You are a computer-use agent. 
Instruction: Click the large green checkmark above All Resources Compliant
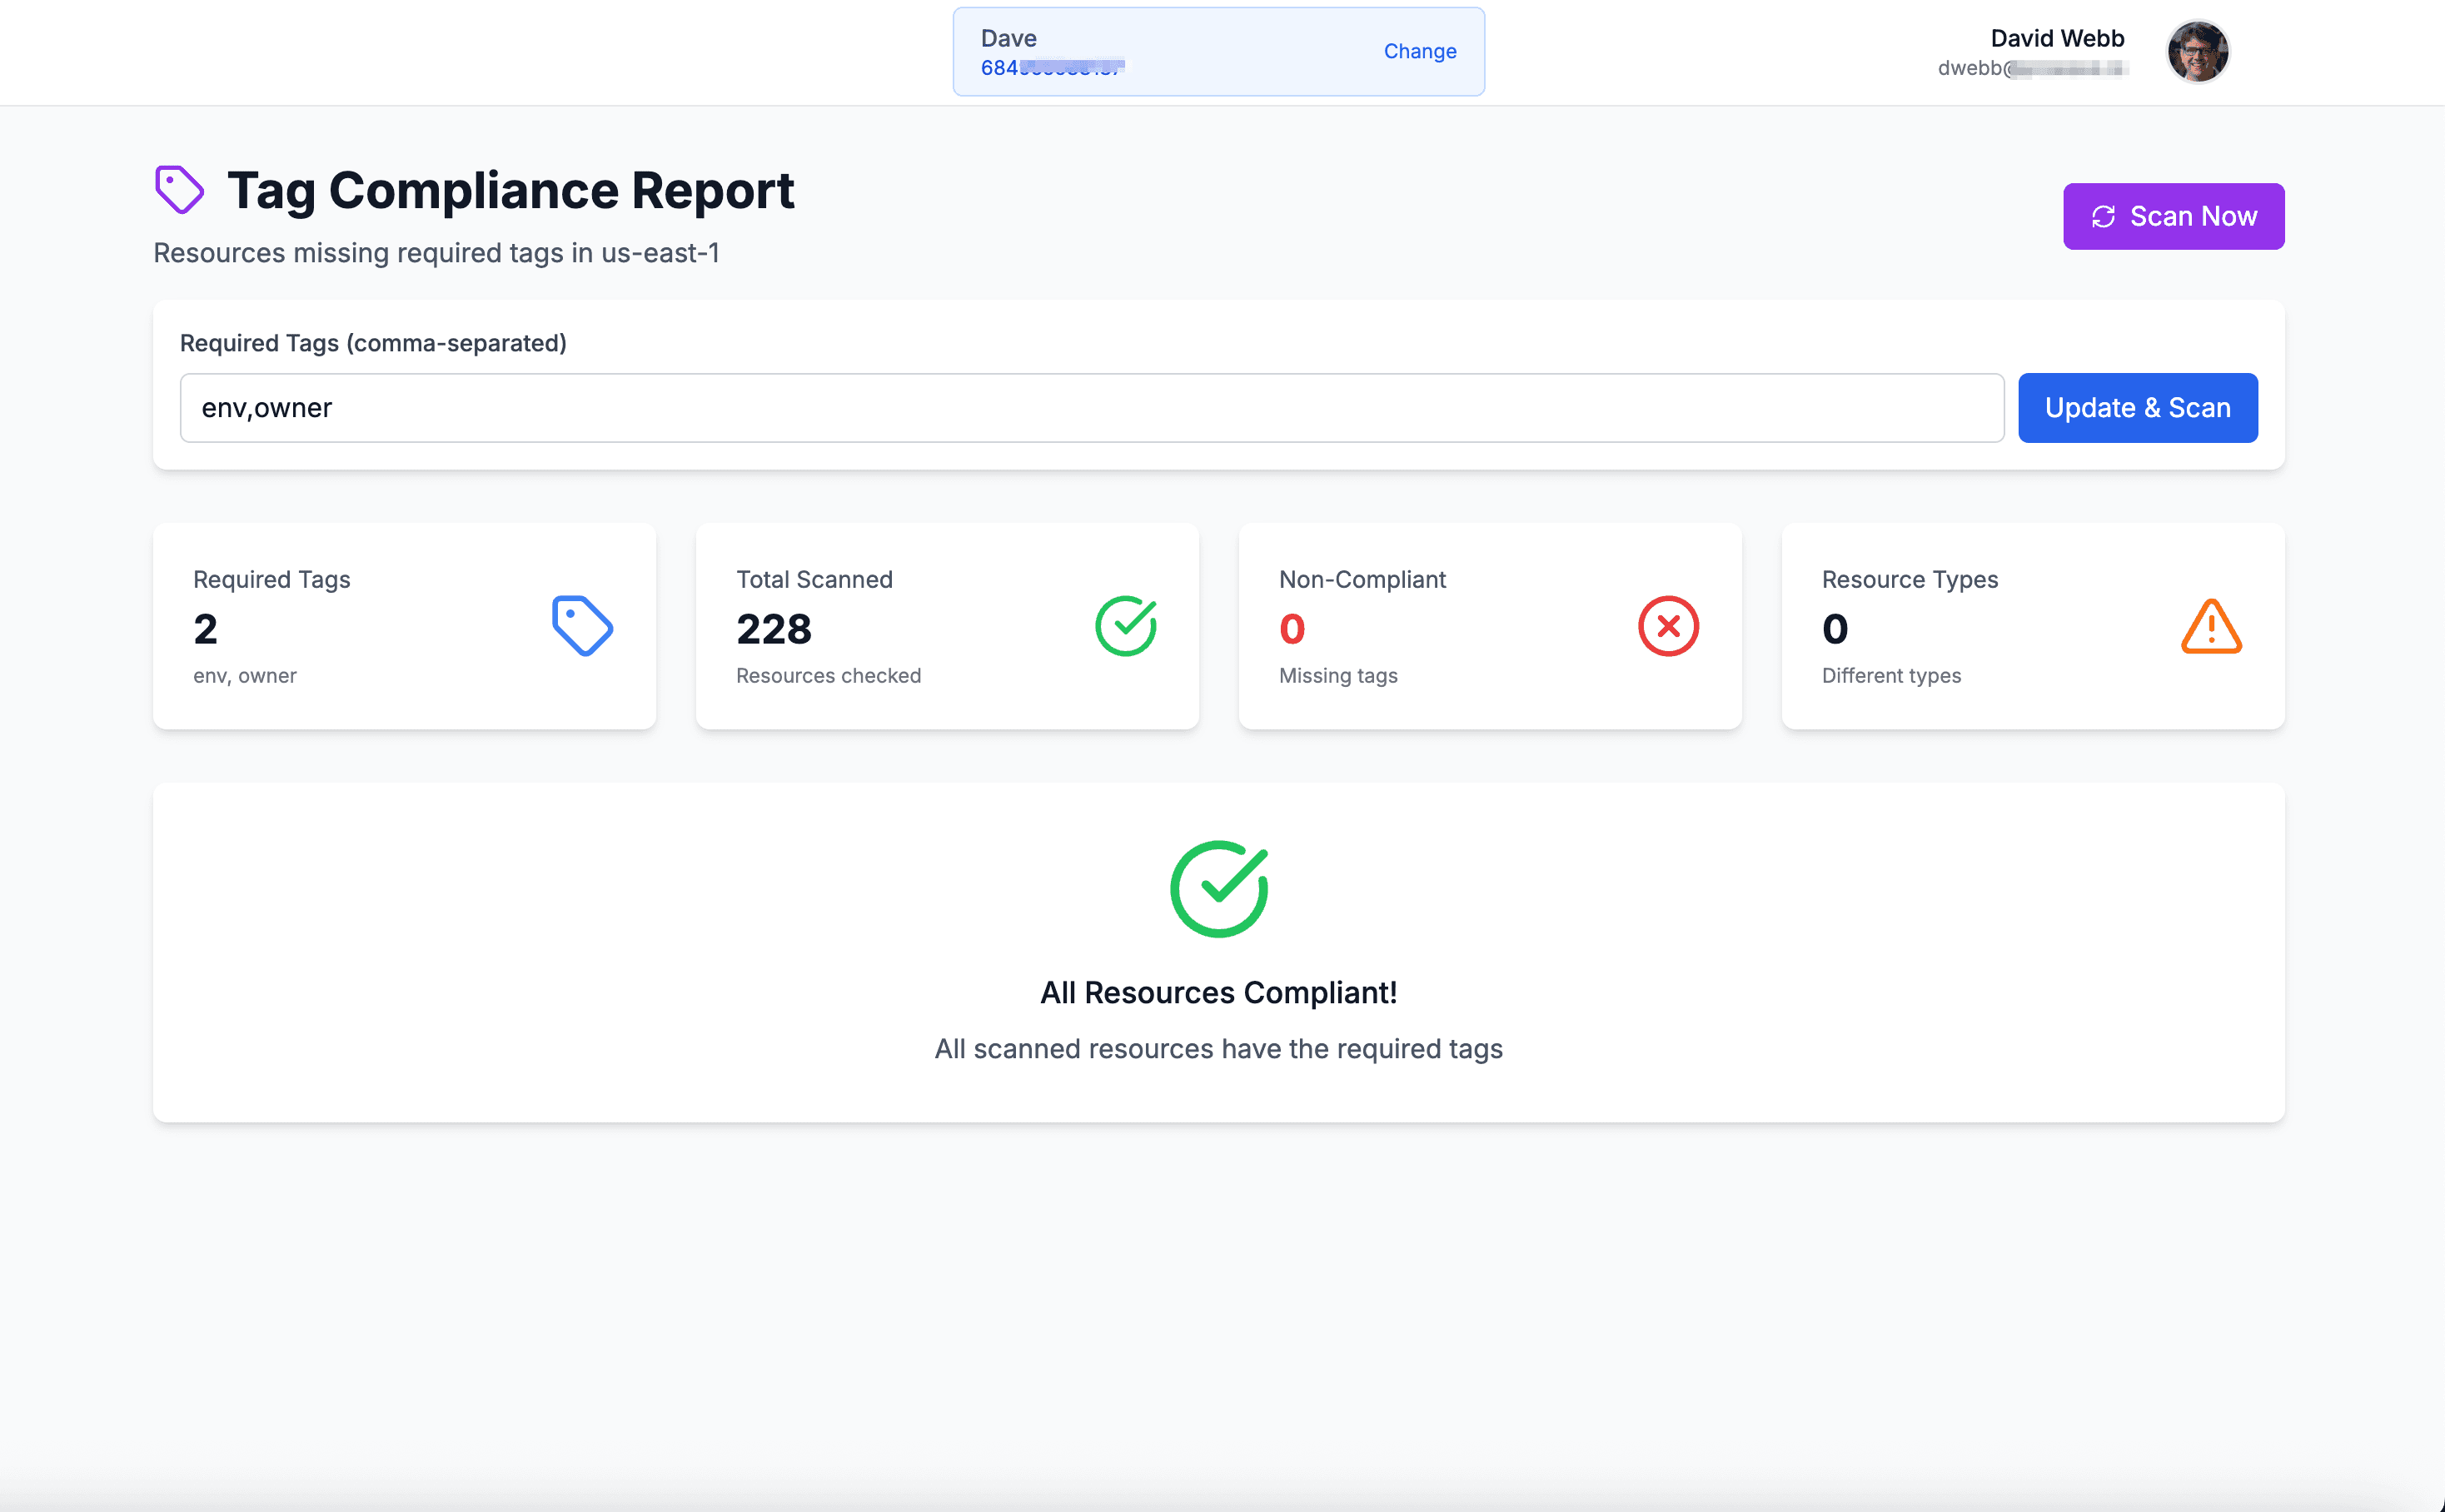point(1218,888)
